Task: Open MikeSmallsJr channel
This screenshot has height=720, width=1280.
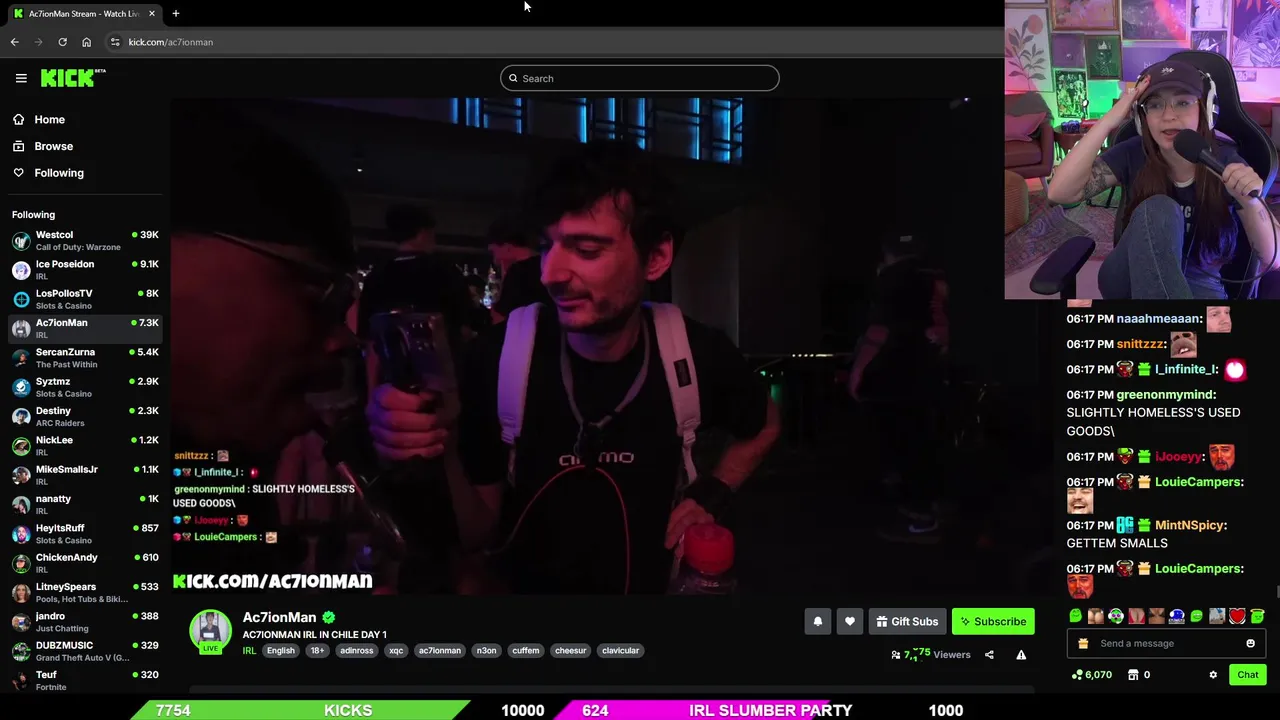Action: pos(84,475)
